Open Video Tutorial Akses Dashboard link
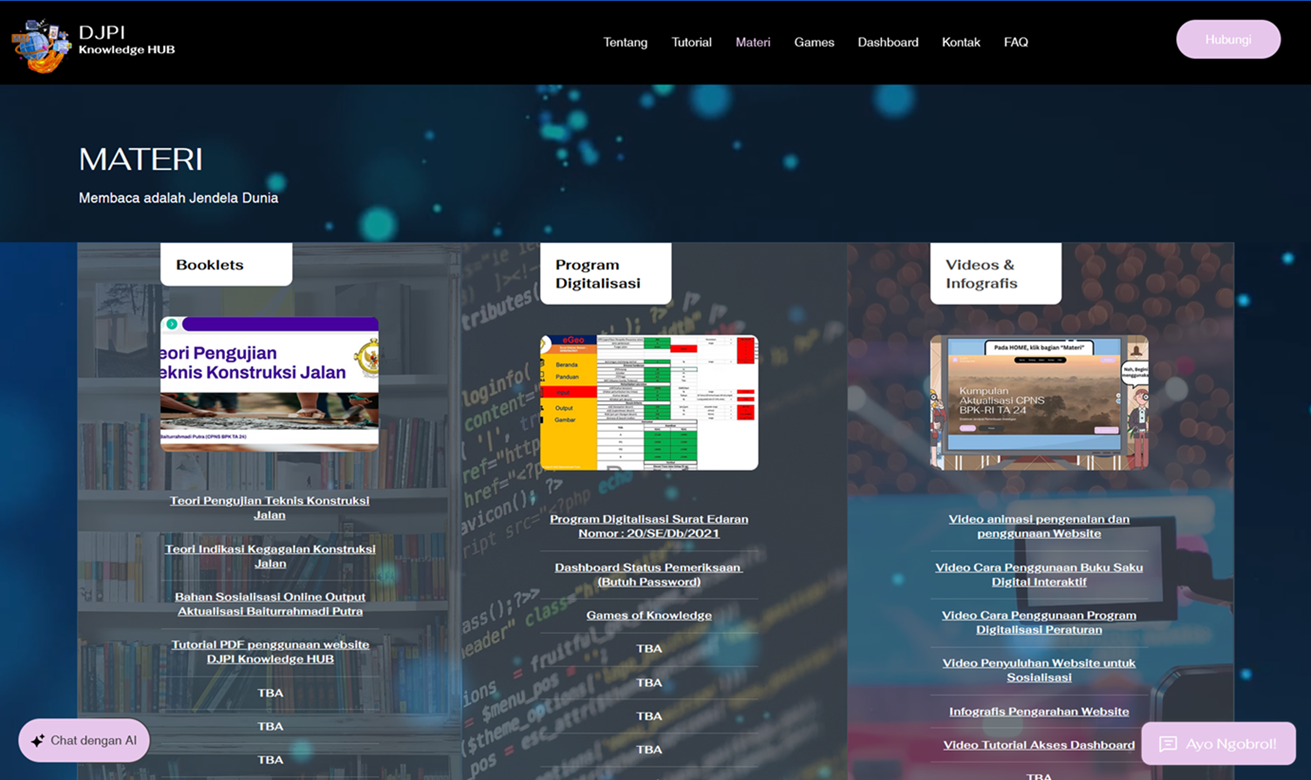The image size is (1311, 780). [x=1039, y=745]
